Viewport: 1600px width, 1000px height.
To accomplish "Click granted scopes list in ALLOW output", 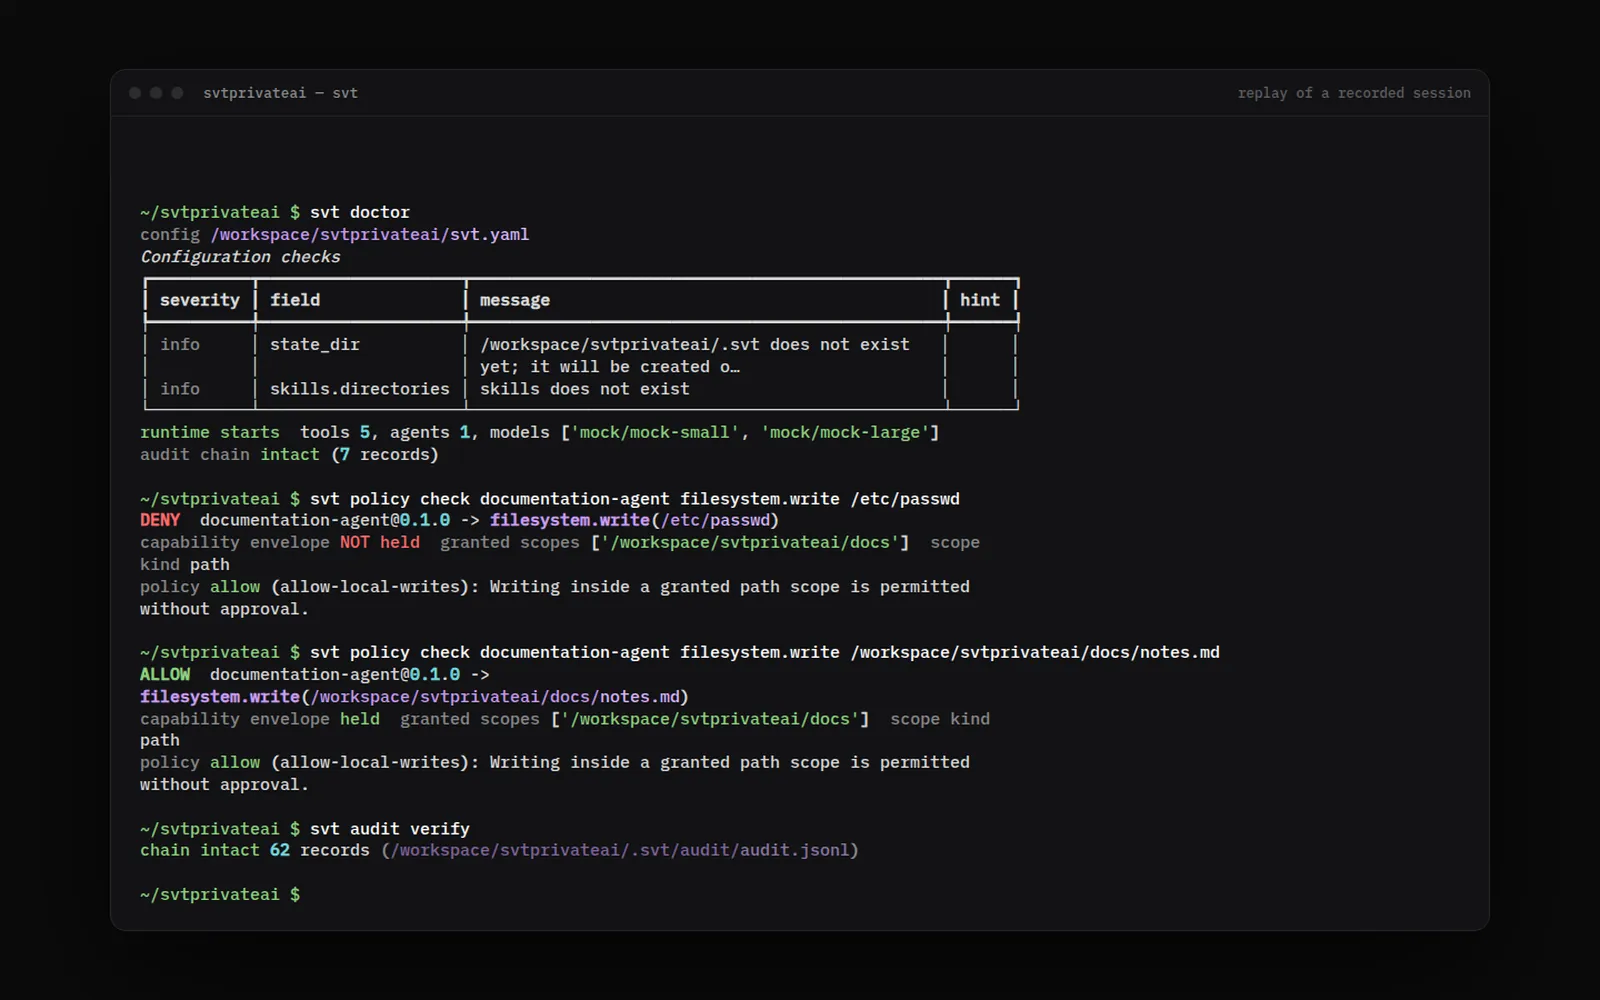I will pyautogui.click(x=710, y=719).
